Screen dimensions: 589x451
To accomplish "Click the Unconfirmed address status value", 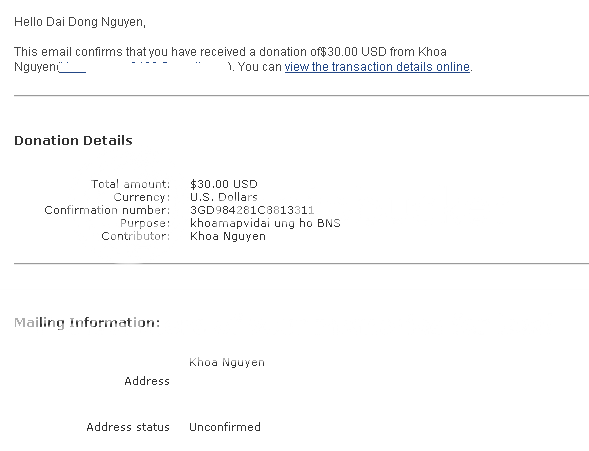I will tap(225, 427).
